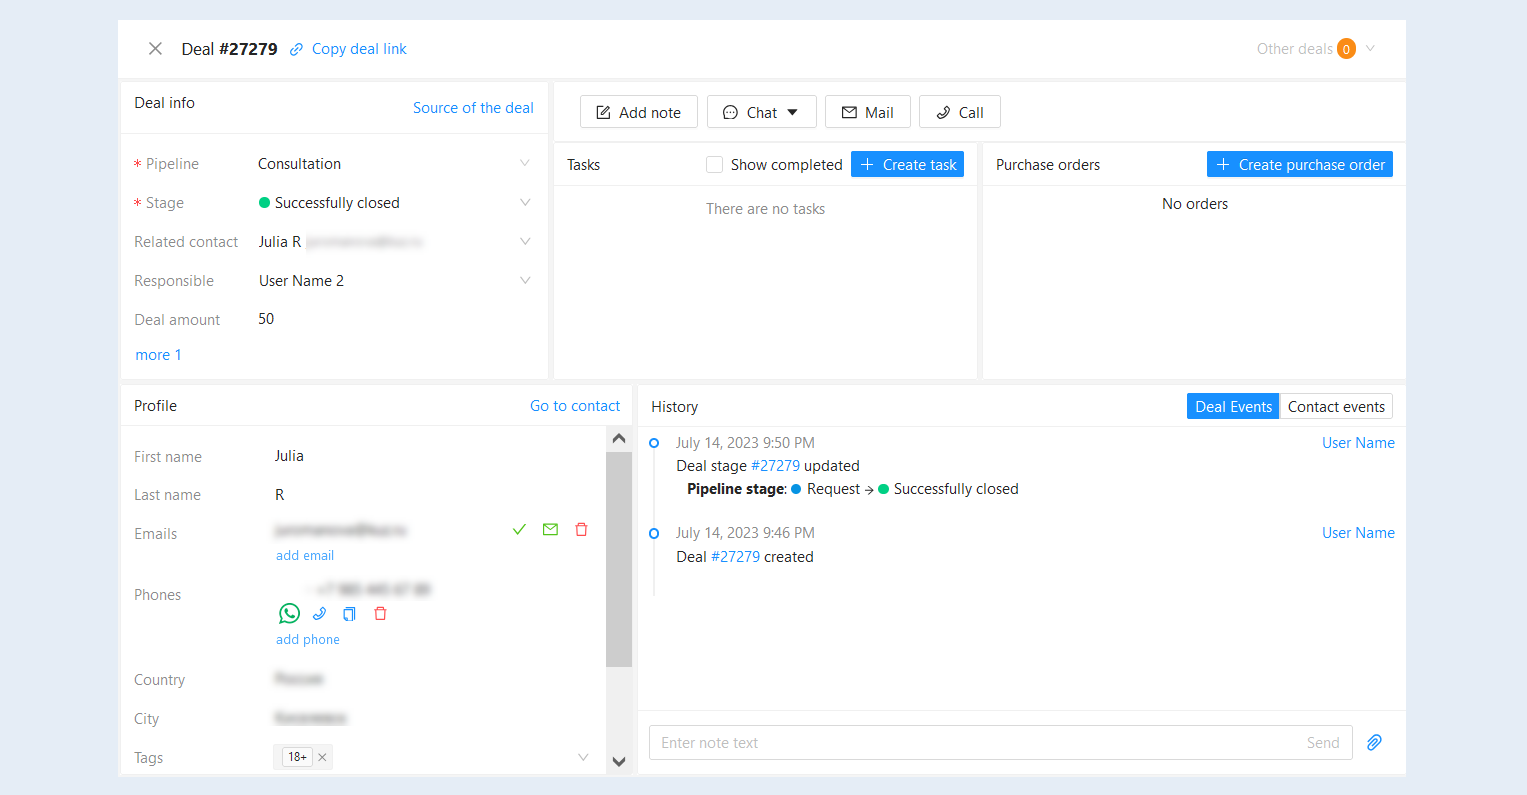Delete the email with the red trash icon

coord(581,530)
